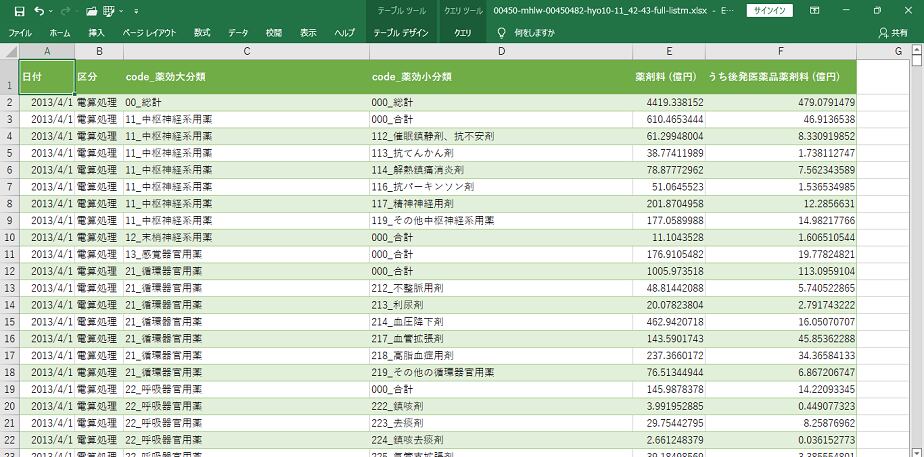
Task: Click the Select All corner triangle
Action: tap(9, 51)
